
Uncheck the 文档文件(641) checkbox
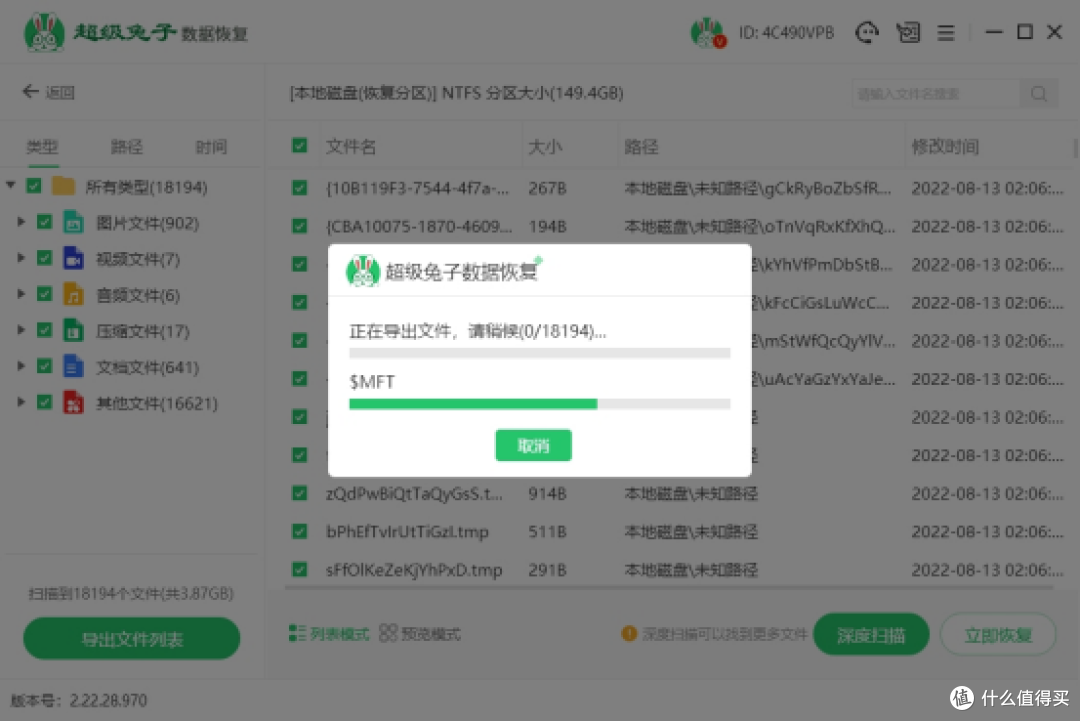45,366
